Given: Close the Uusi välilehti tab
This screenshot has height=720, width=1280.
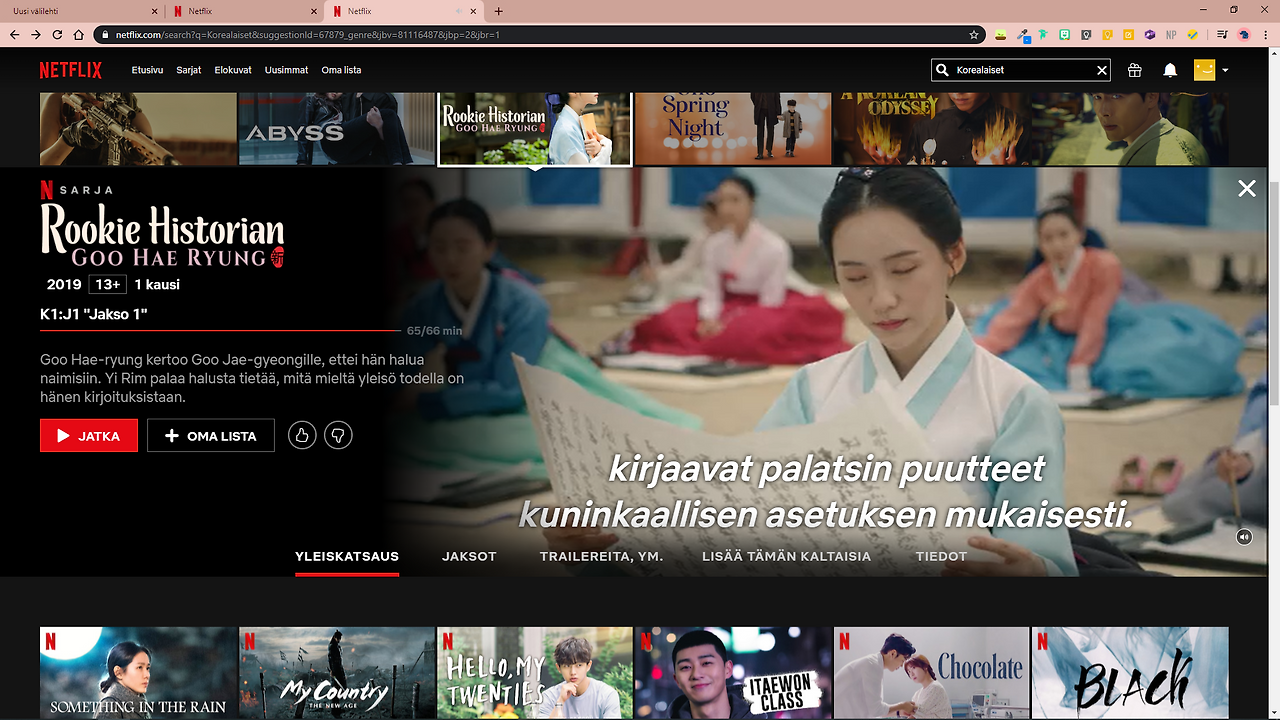Looking at the screenshot, I should pyautogui.click(x=155, y=11).
